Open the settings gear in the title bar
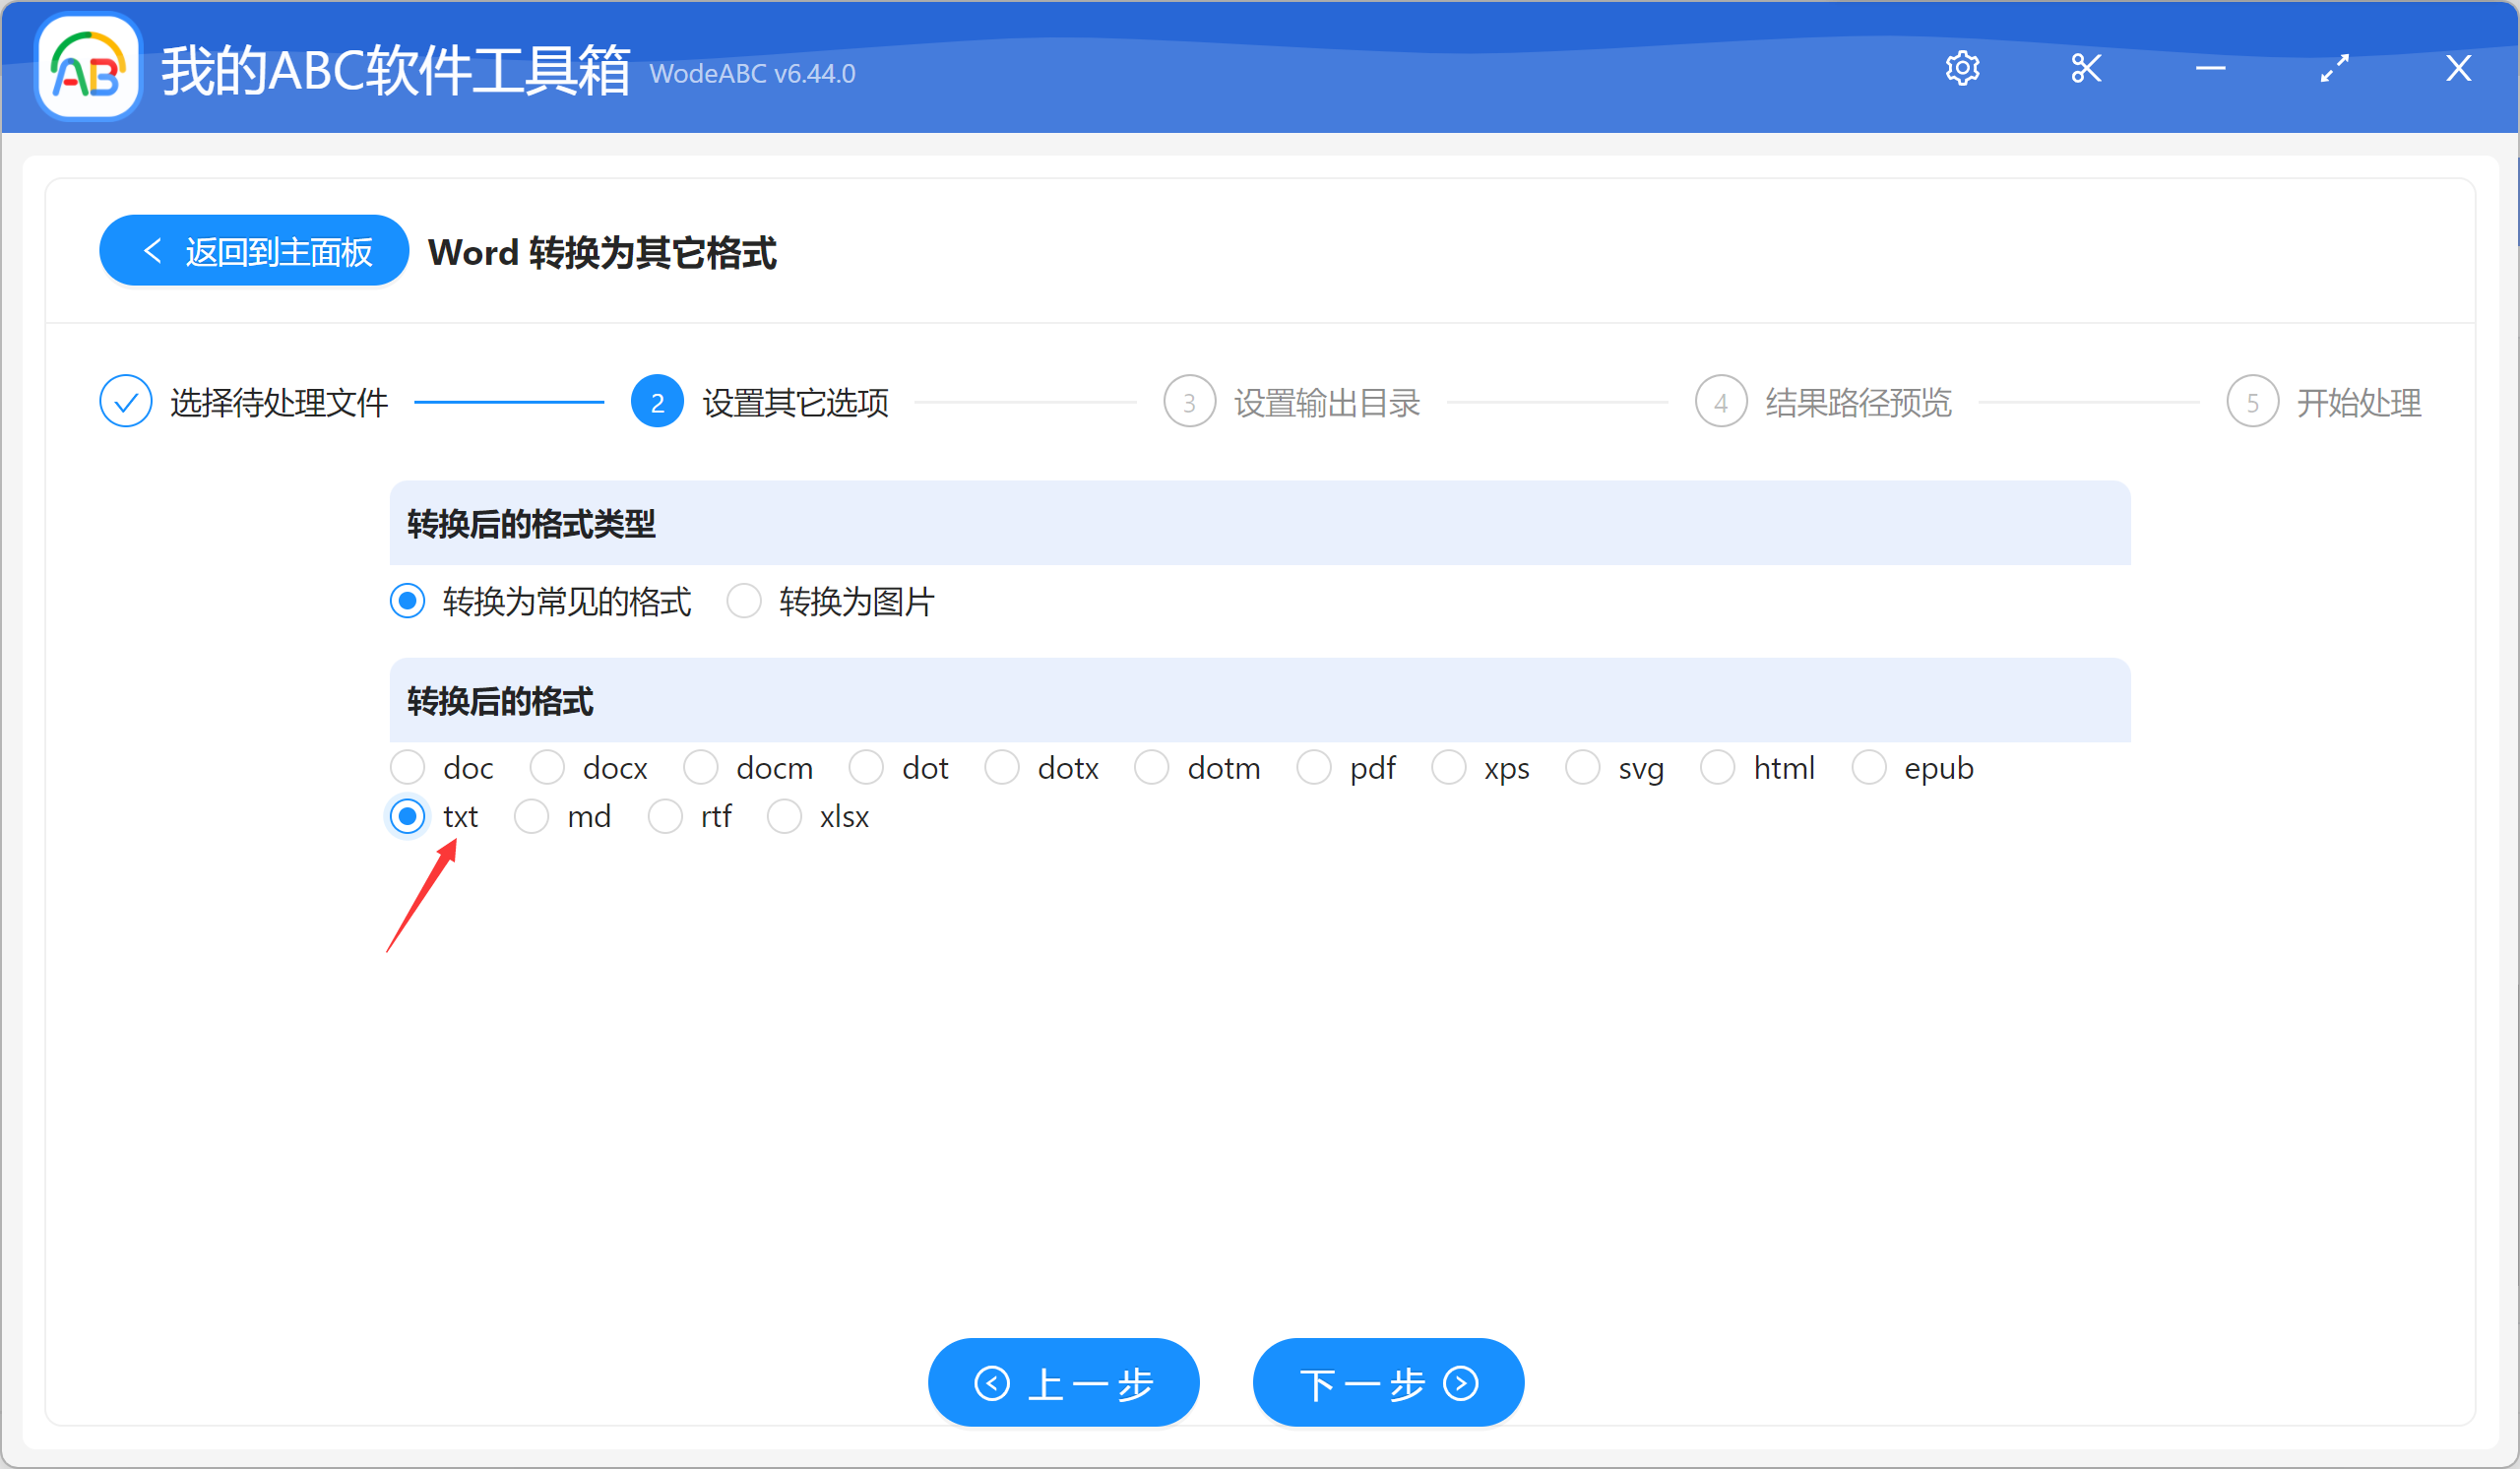The image size is (2520, 1469). (1962, 68)
